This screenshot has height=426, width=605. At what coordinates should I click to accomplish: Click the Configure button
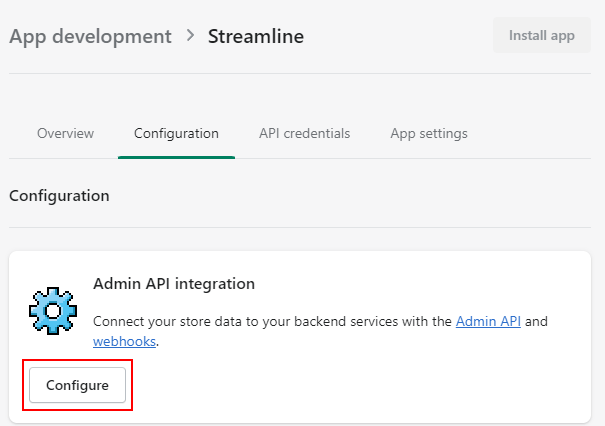[77, 385]
